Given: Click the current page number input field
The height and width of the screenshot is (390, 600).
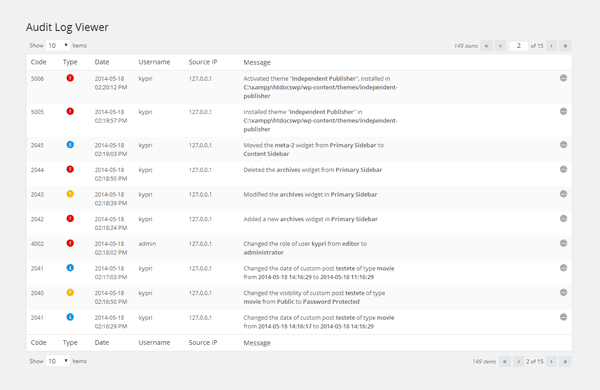Looking at the screenshot, I should point(518,46).
